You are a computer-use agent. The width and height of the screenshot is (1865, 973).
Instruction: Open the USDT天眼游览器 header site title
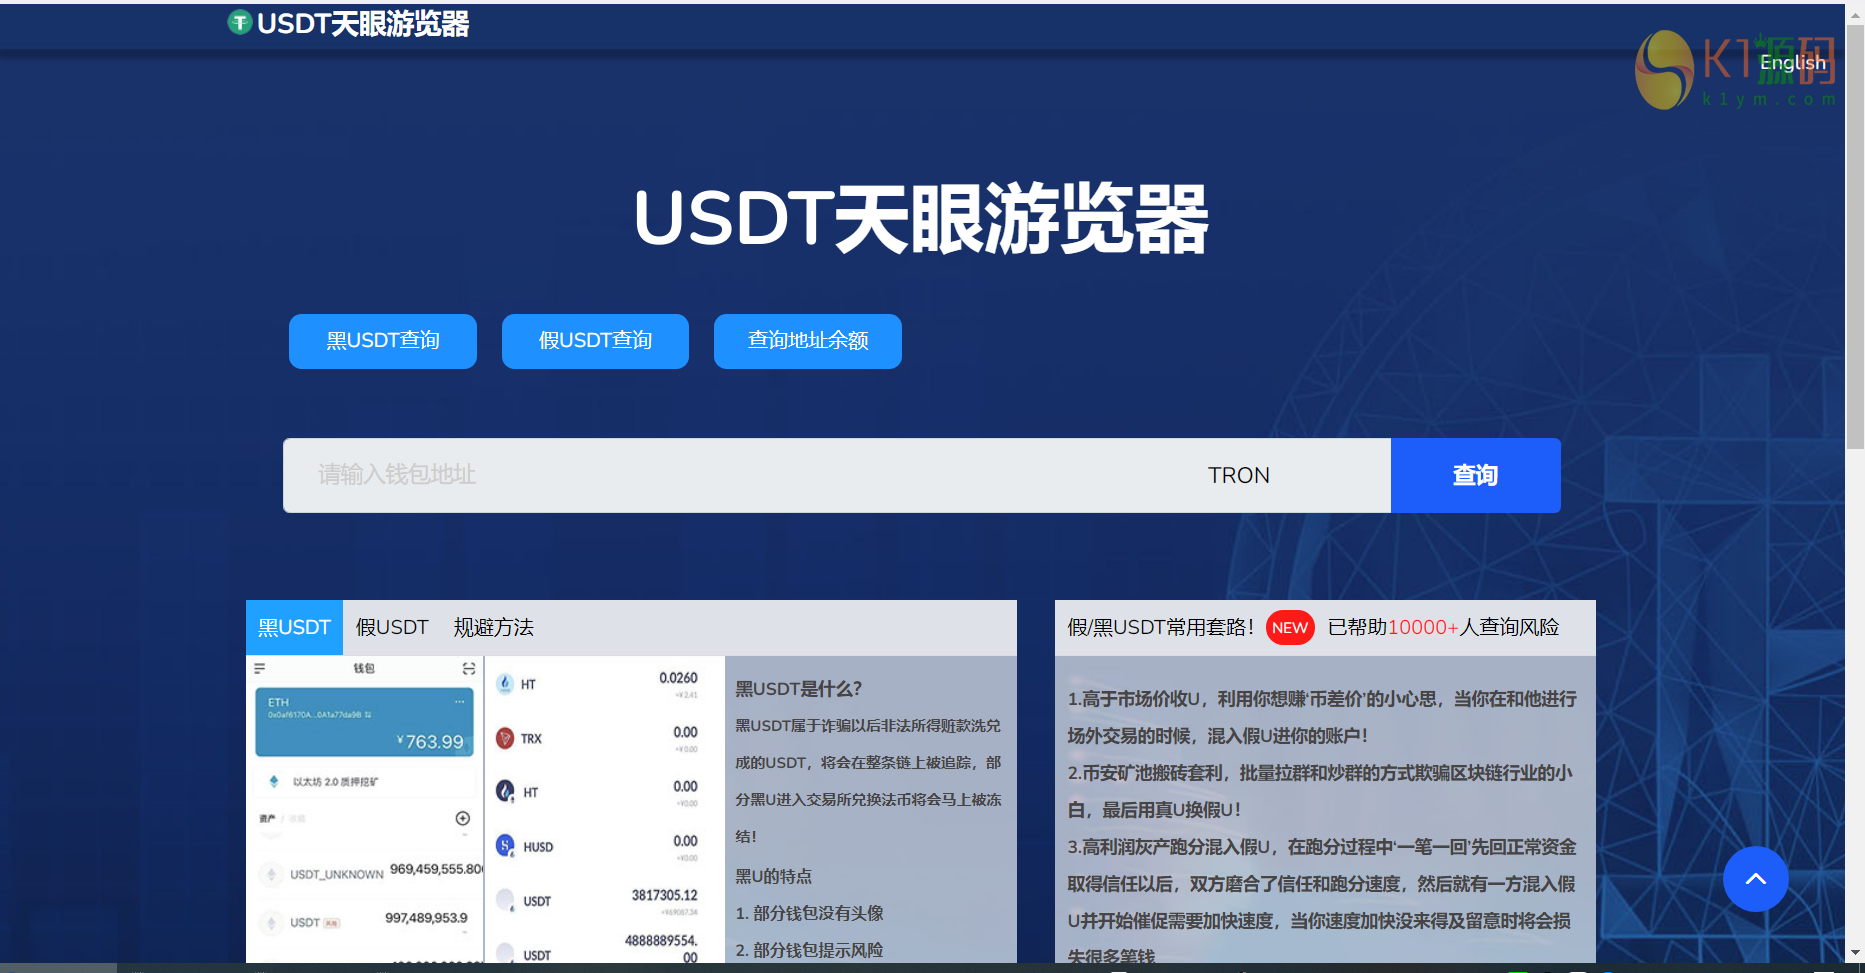coord(363,23)
